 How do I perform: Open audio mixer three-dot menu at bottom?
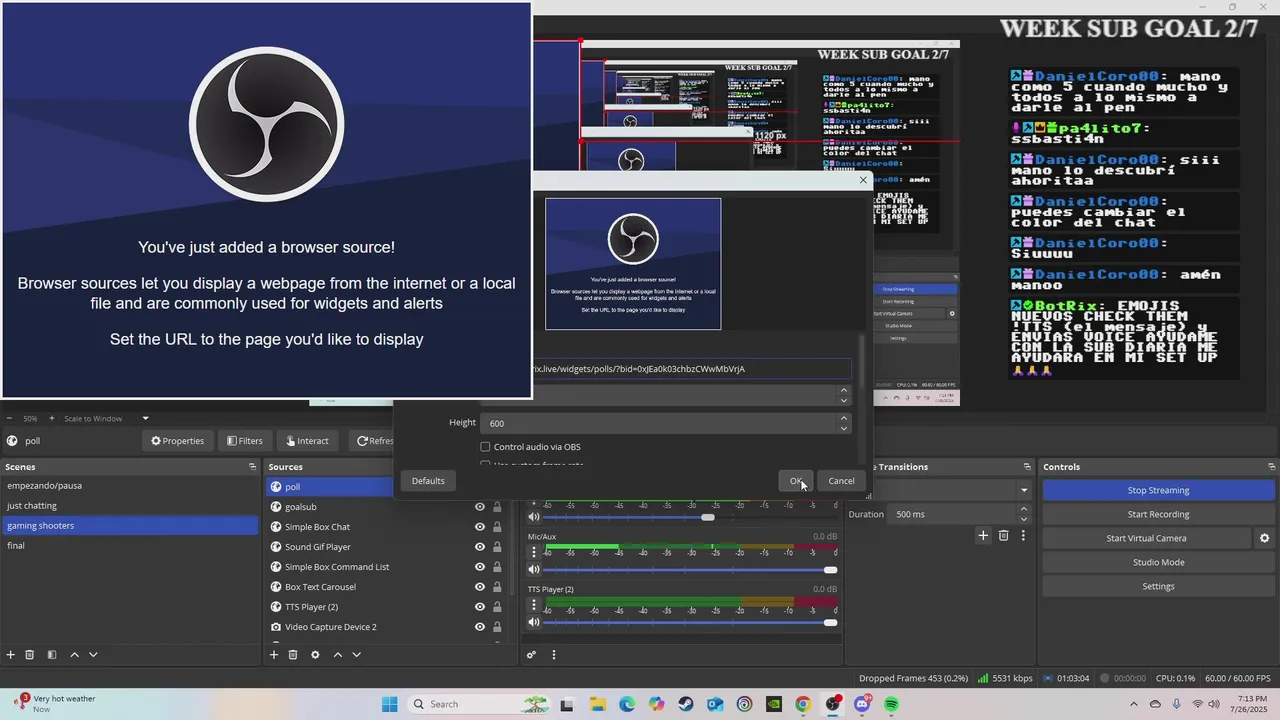coord(553,655)
